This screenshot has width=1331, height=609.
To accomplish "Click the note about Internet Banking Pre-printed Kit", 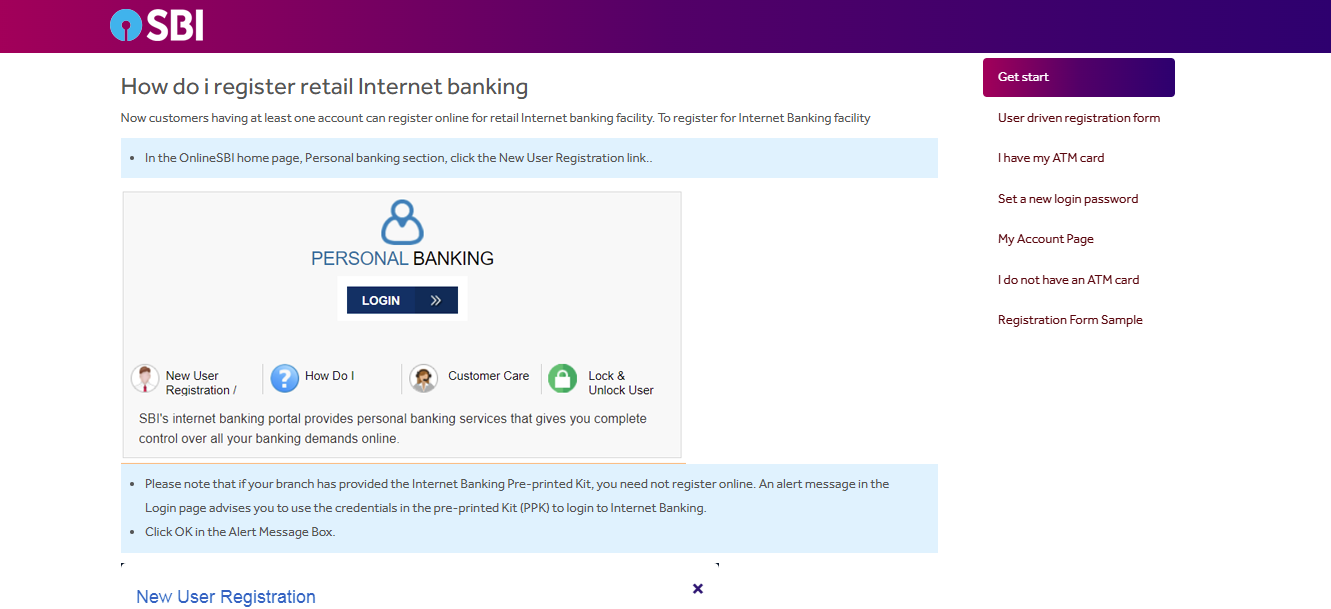I will pyautogui.click(x=517, y=496).
